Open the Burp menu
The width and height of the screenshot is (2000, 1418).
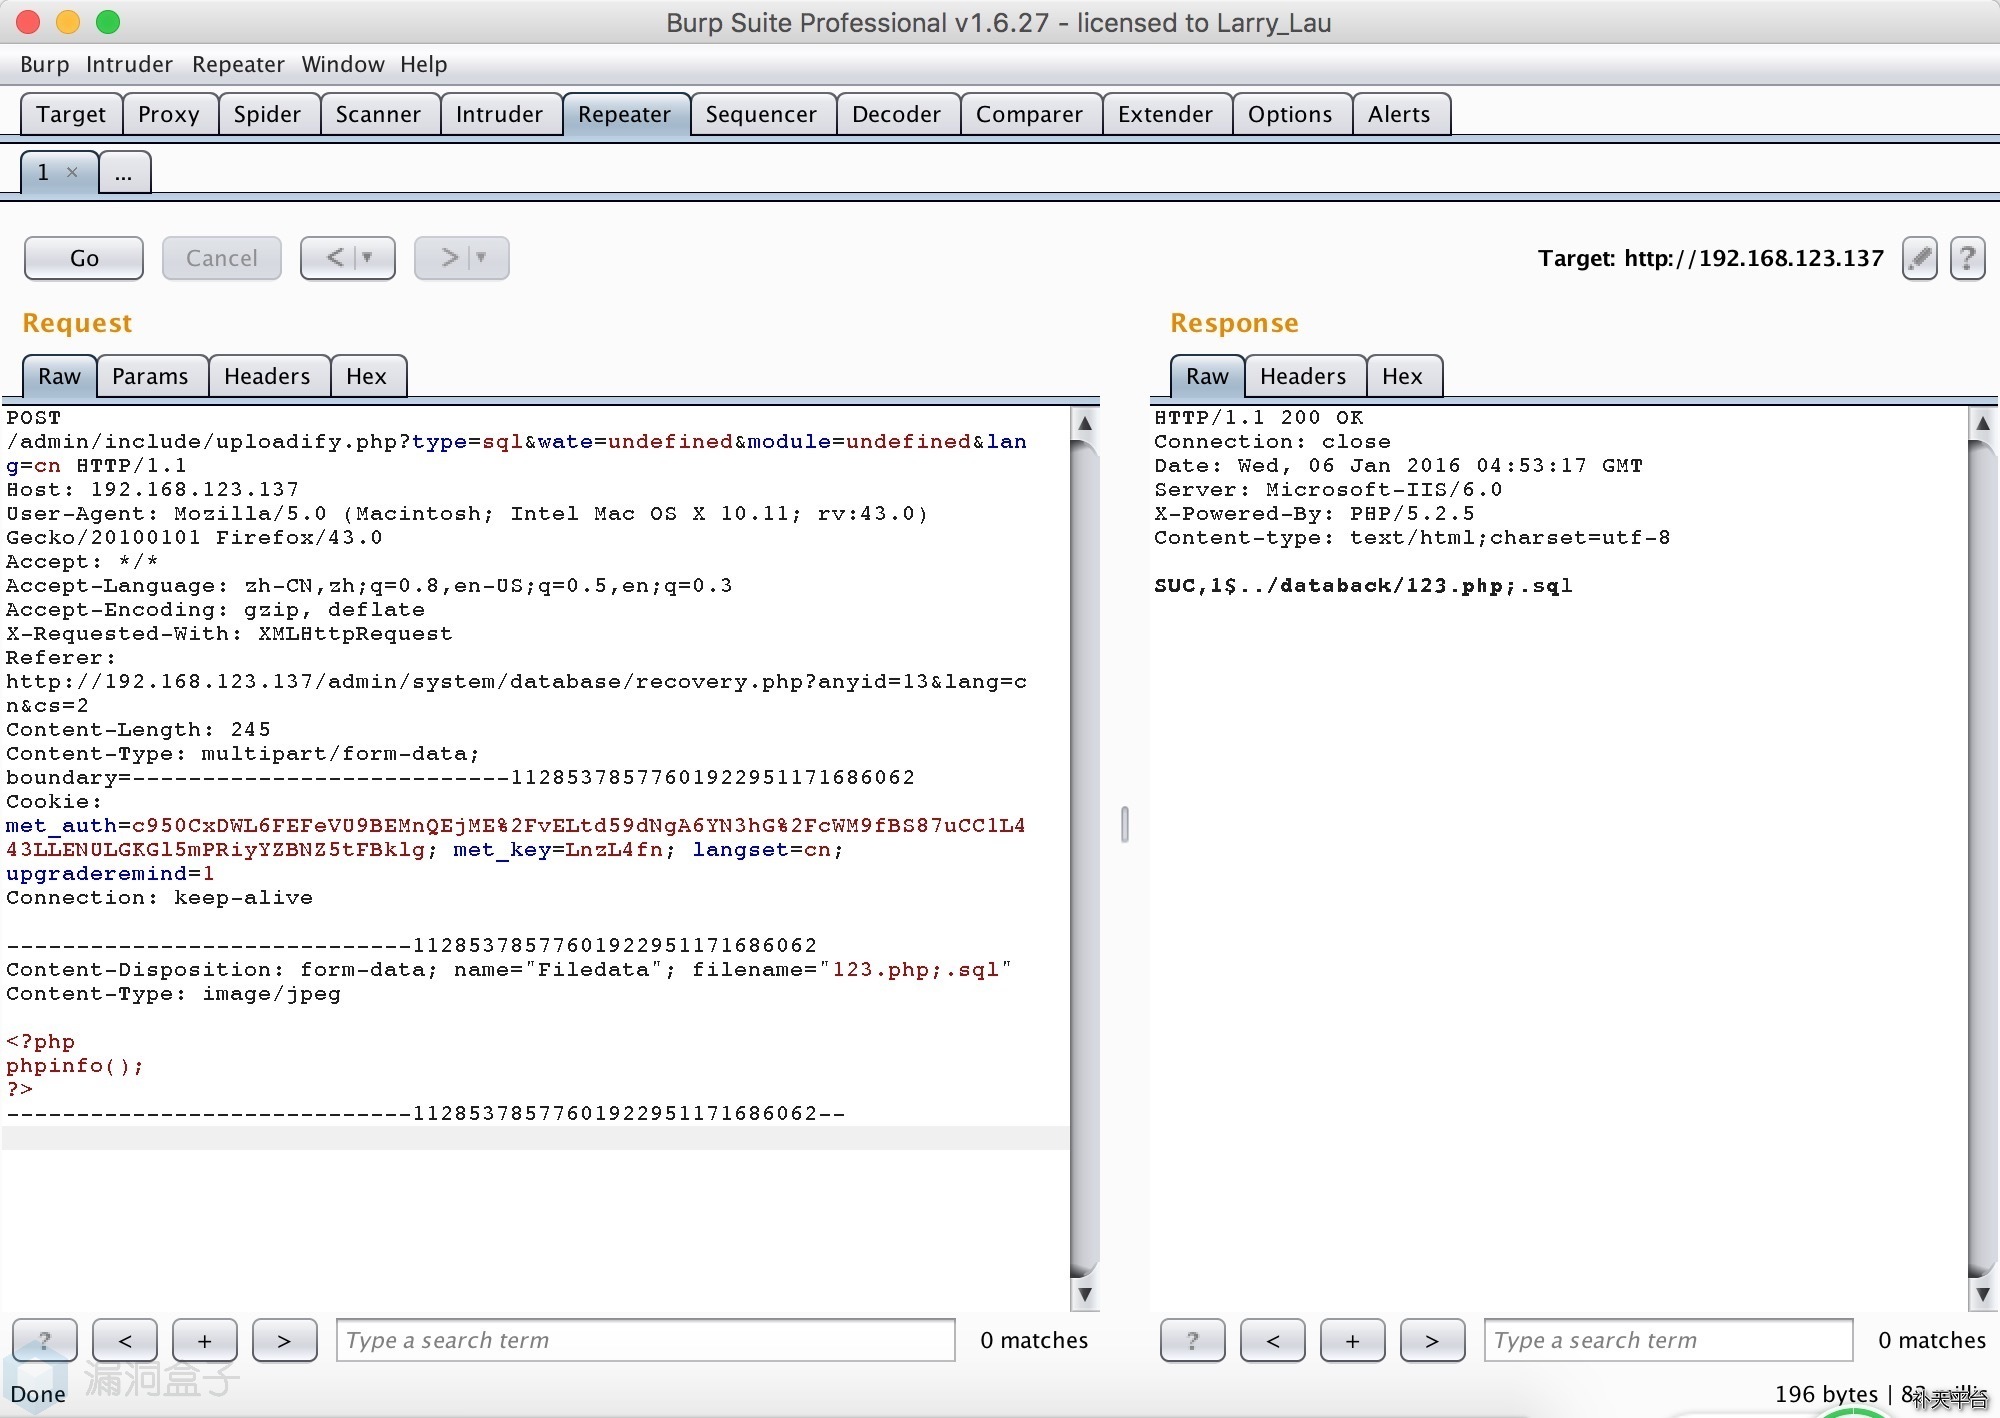pos(45,64)
